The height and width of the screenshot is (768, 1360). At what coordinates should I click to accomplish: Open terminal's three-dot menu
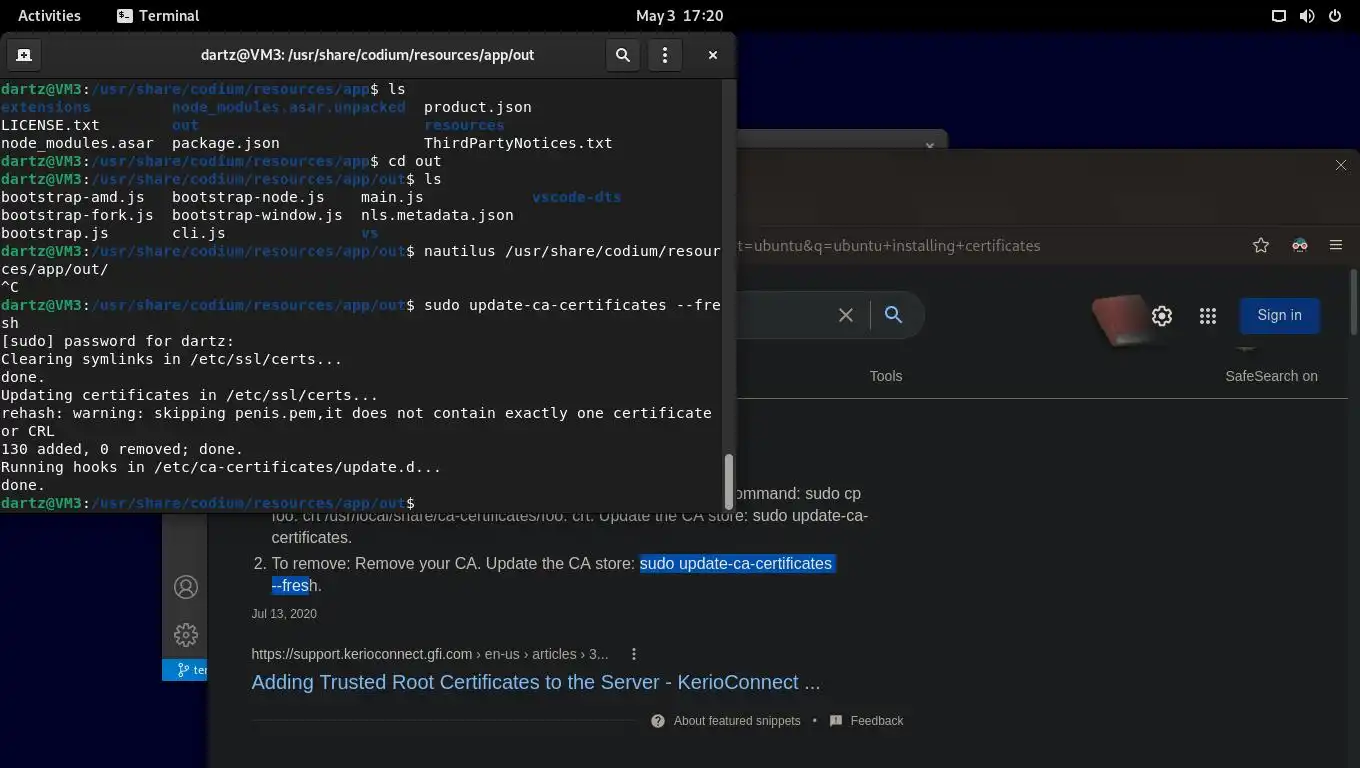pyautogui.click(x=665, y=55)
